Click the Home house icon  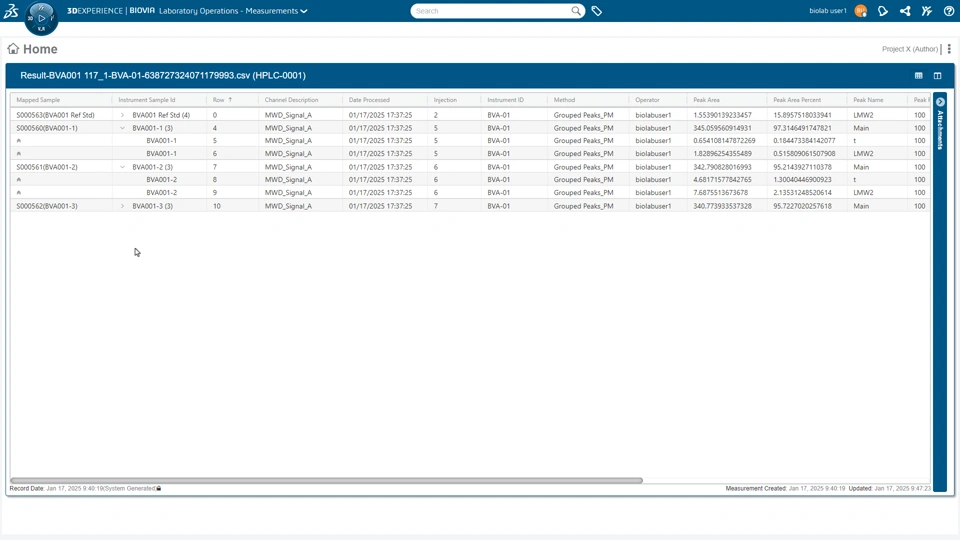(13, 48)
